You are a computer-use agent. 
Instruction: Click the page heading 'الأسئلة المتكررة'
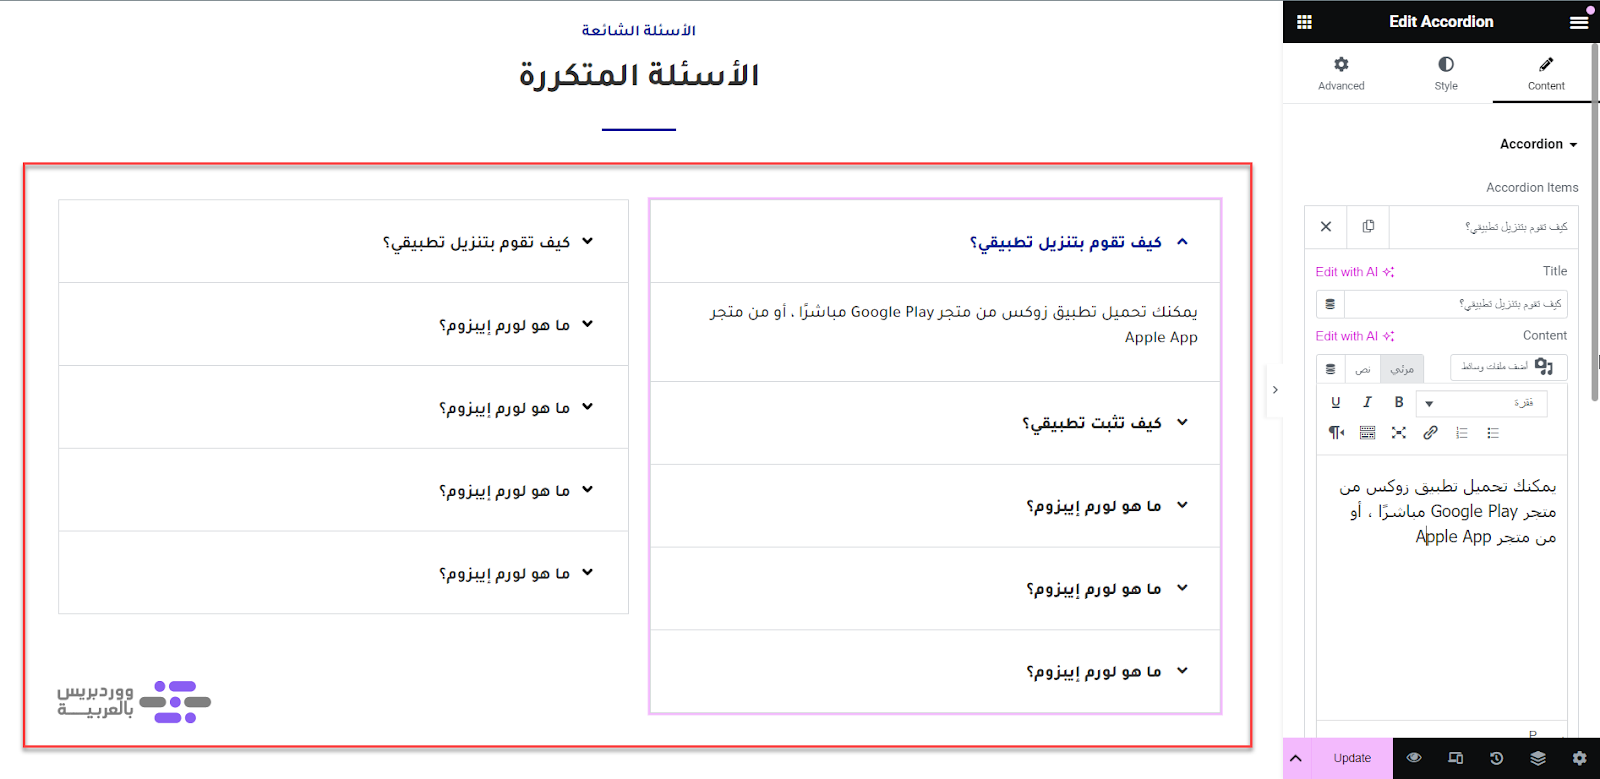coord(639,75)
